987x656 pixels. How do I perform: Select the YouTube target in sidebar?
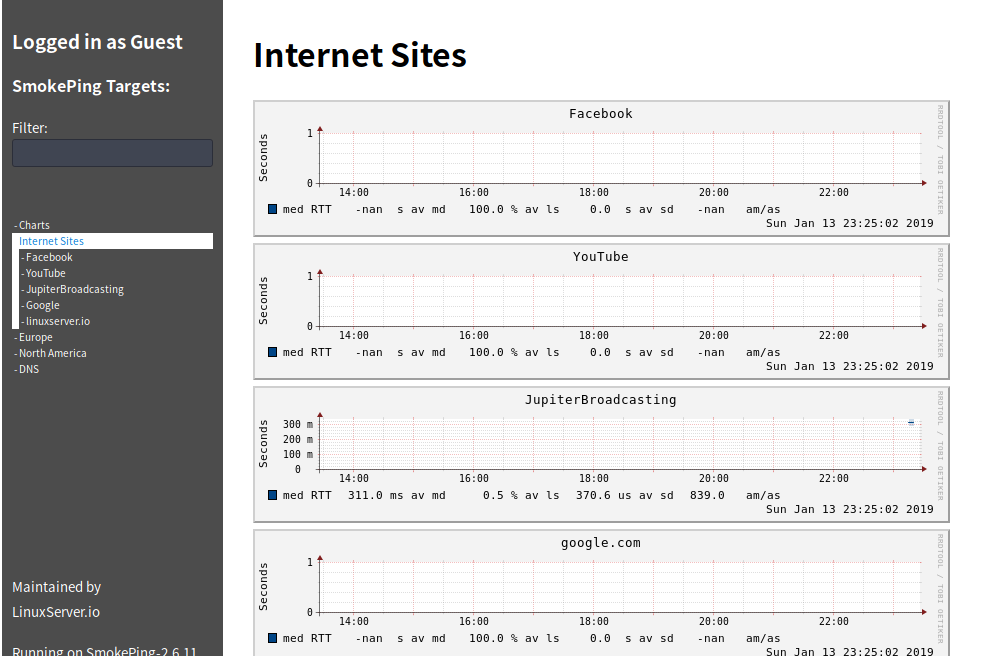[44, 272]
